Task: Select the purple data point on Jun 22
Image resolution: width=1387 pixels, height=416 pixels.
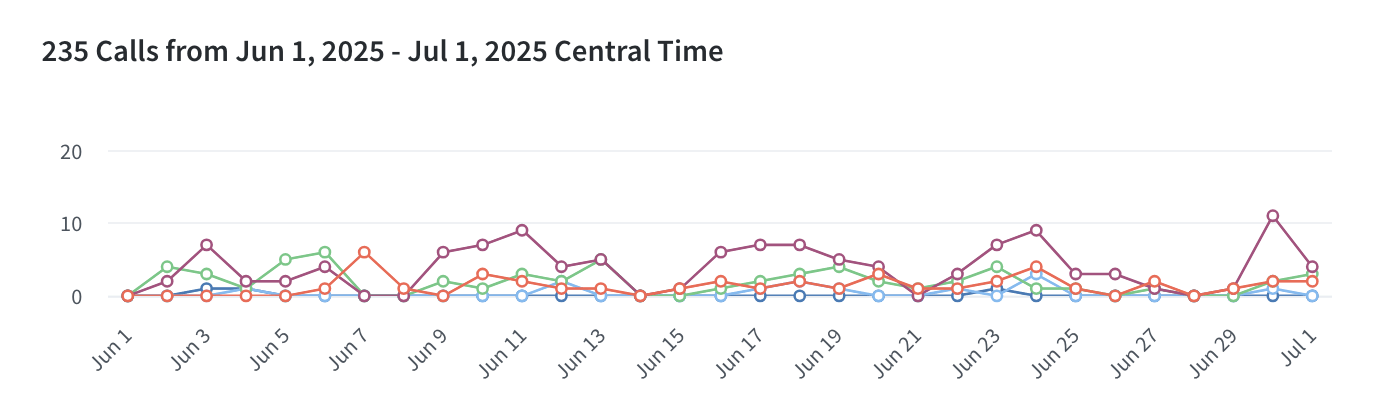Action: (957, 274)
